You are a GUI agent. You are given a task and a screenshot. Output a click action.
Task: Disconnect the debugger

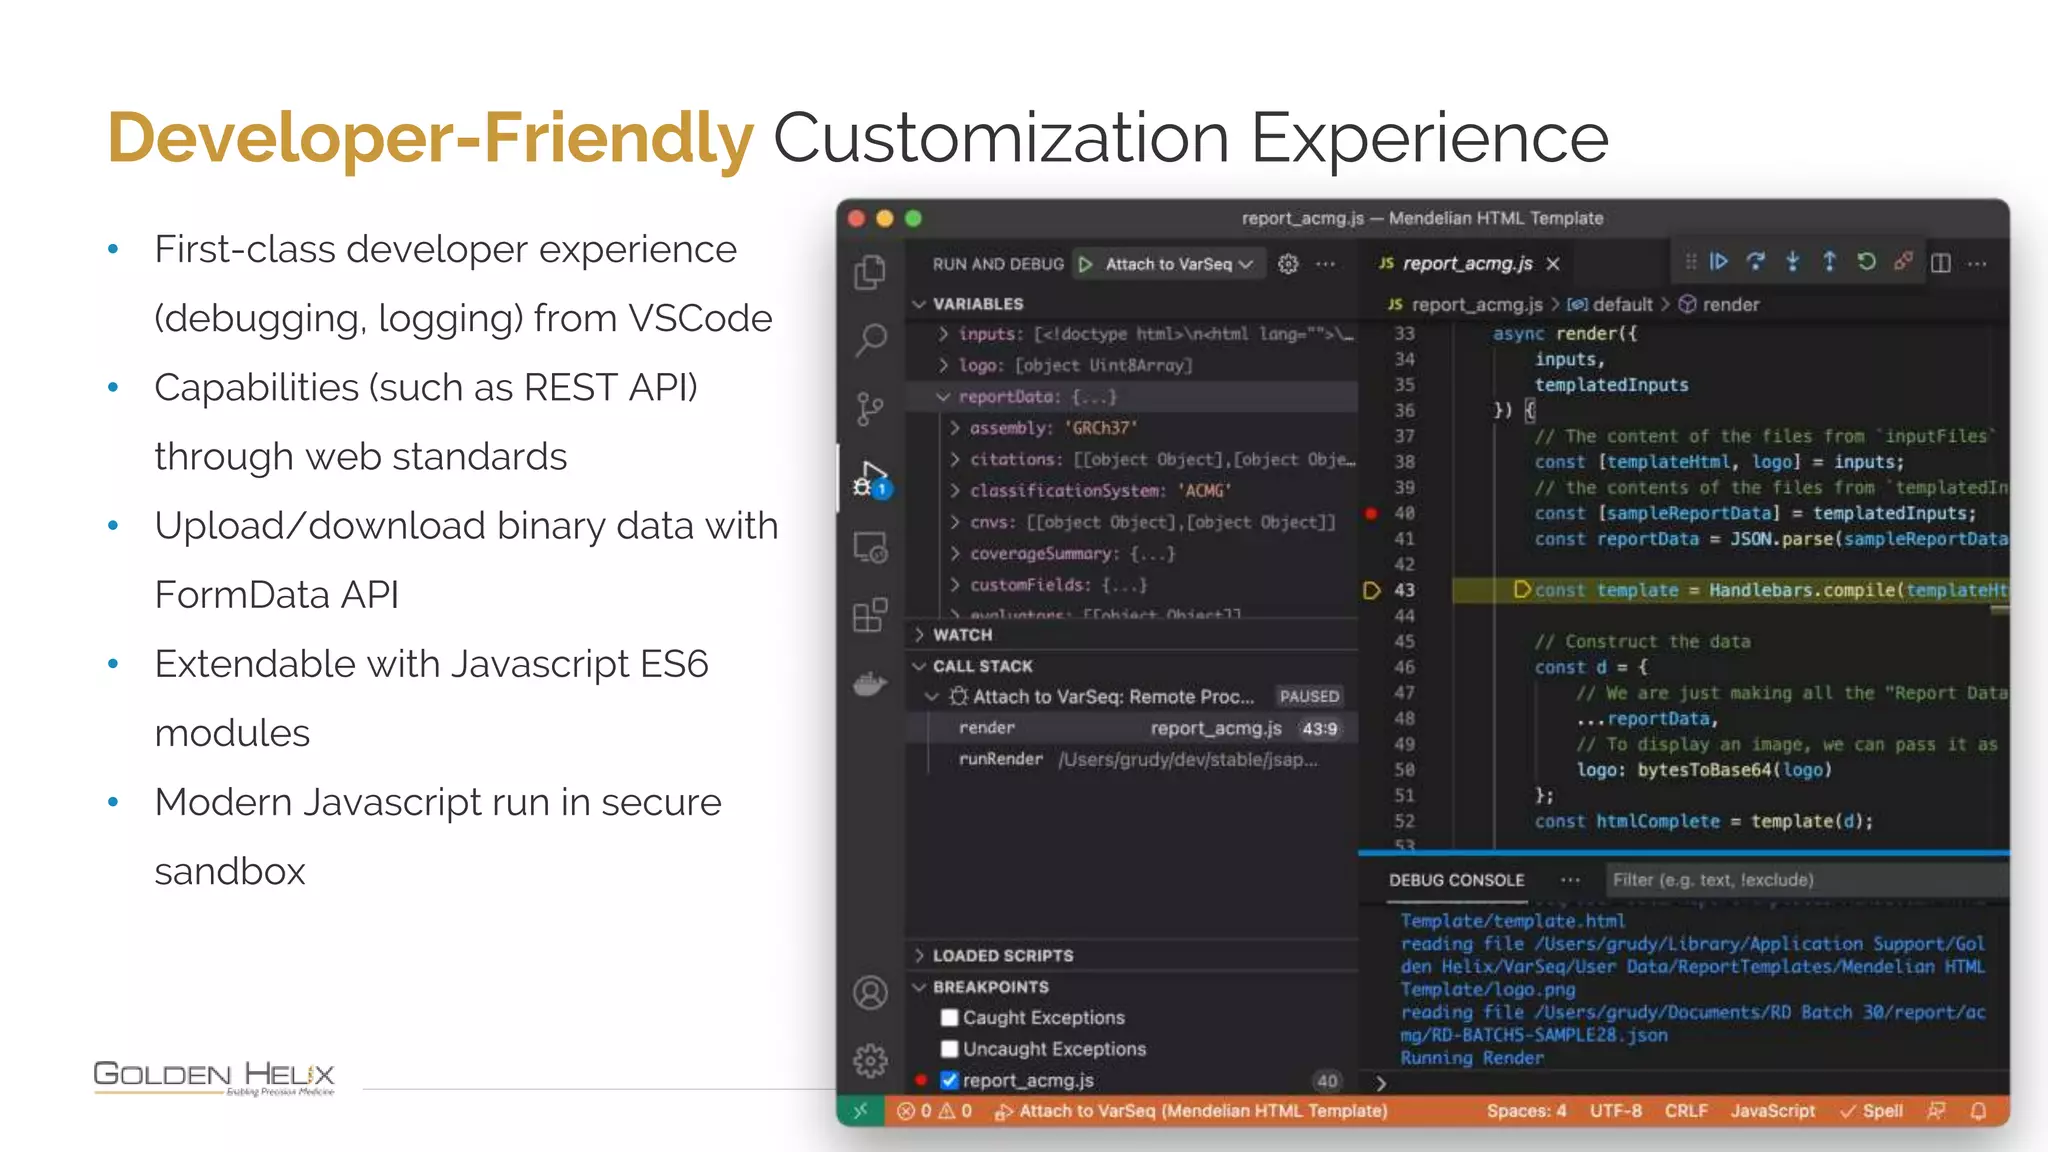(1903, 262)
